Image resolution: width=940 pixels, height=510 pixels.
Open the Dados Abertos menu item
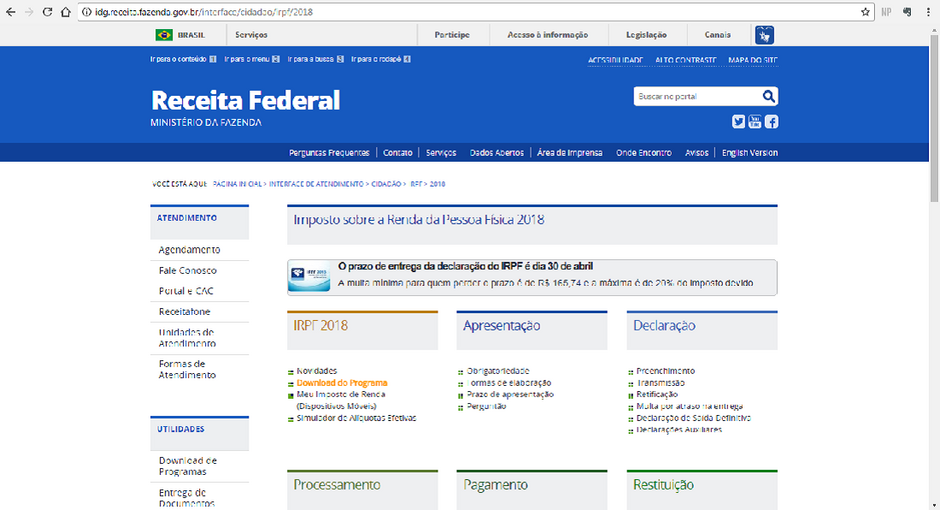496,153
